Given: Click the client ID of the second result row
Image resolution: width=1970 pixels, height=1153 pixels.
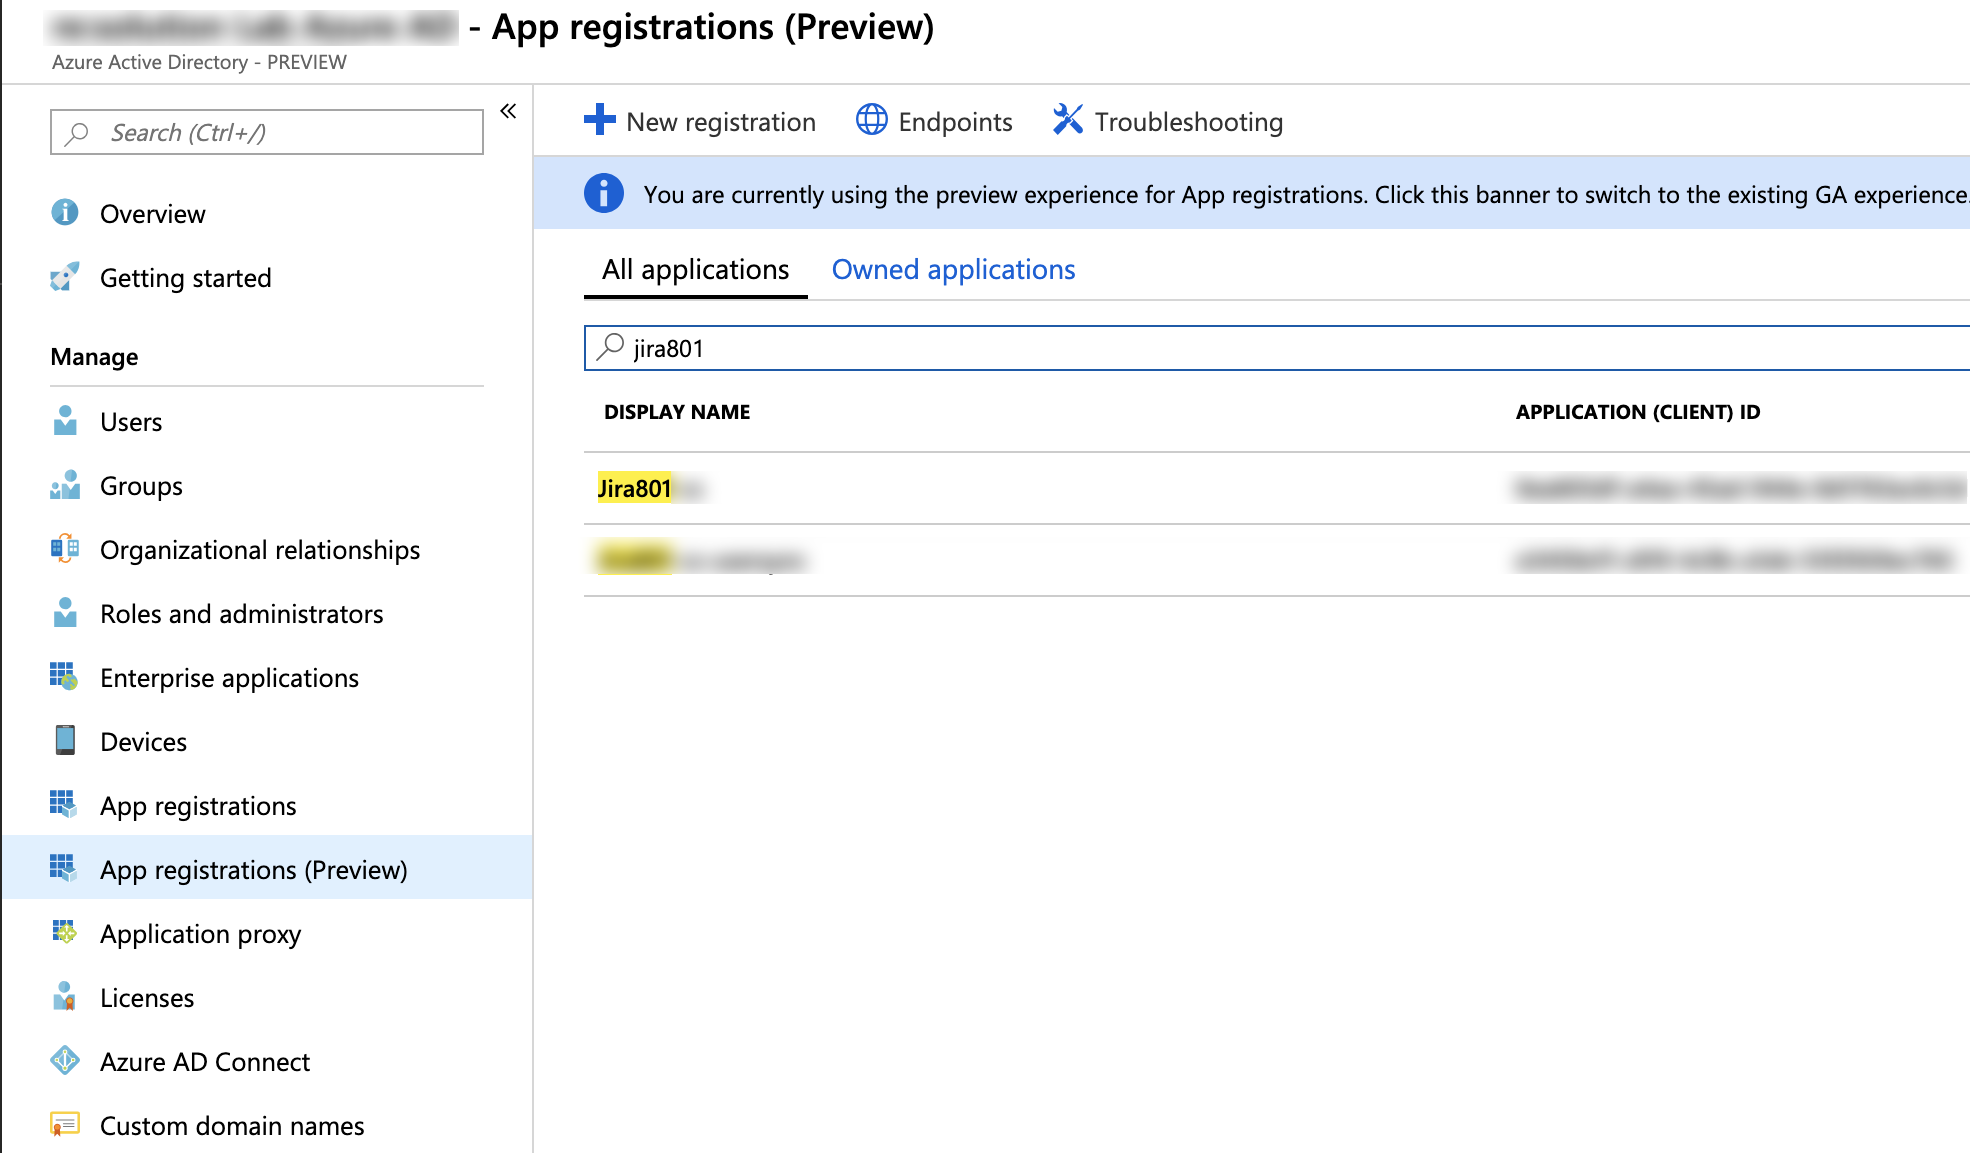Looking at the screenshot, I should pos(1734,560).
